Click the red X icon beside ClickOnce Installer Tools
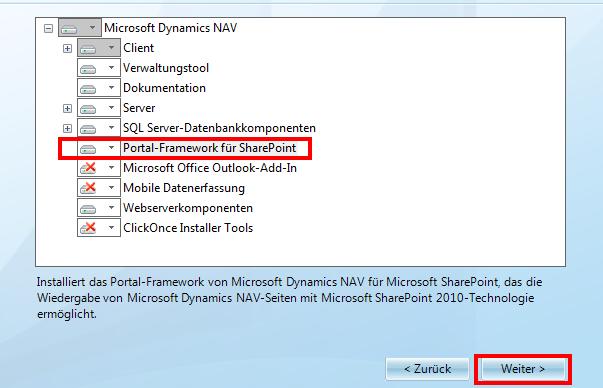The image size is (603, 388). click(x=88, y=228)
